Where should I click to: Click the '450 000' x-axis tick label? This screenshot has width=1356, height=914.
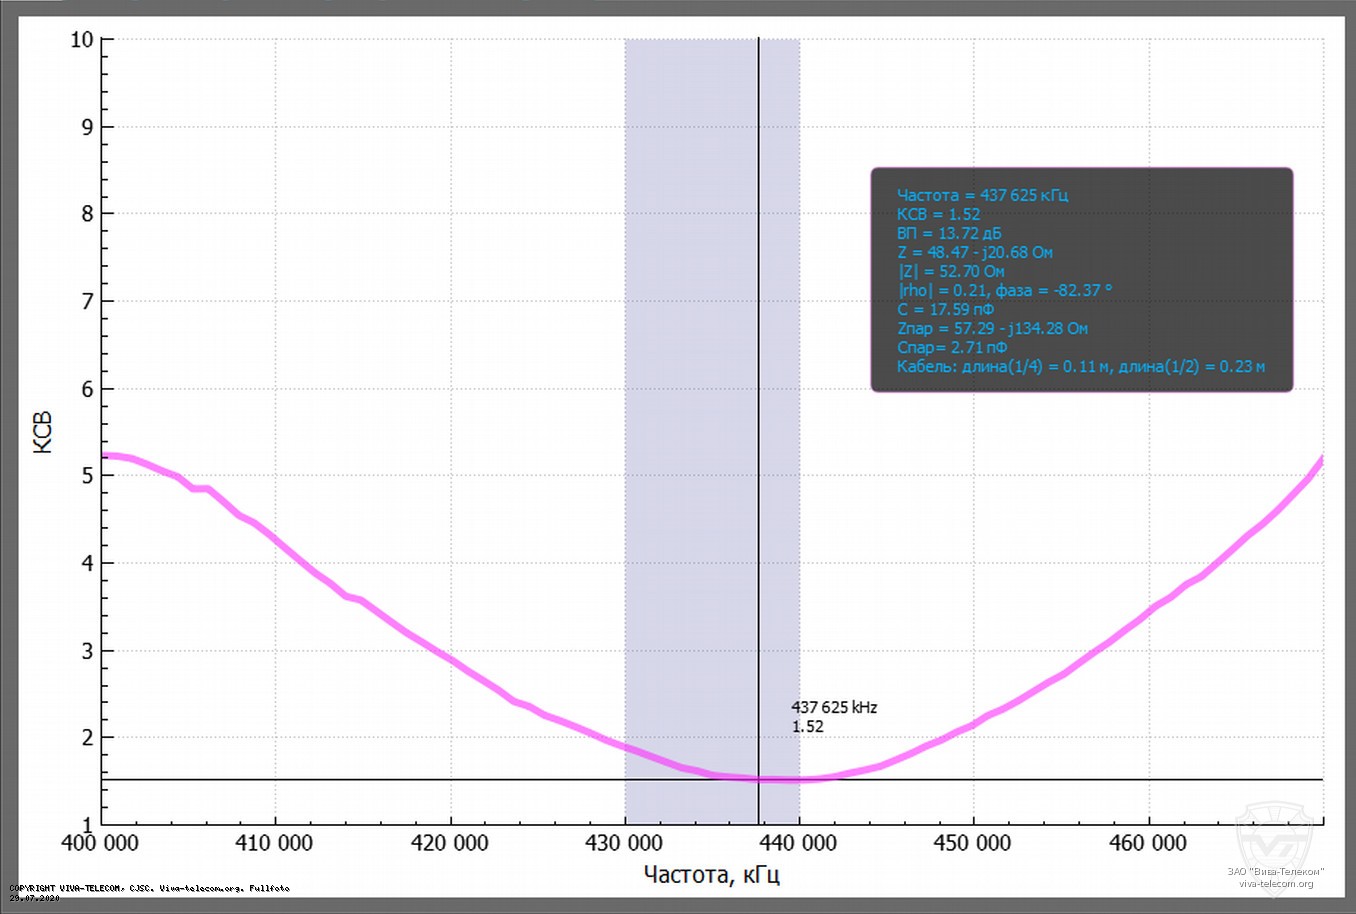coord(972,843)
